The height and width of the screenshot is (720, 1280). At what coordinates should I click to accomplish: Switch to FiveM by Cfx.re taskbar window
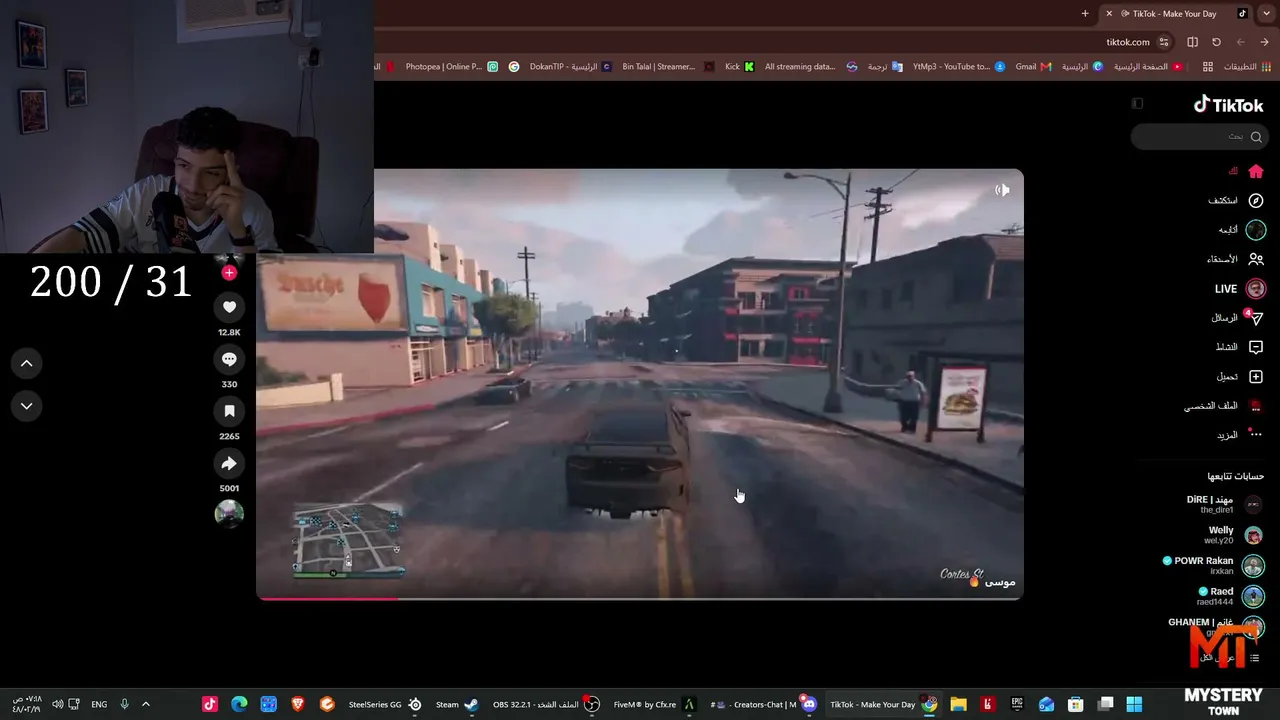click(x=655, y=704)
